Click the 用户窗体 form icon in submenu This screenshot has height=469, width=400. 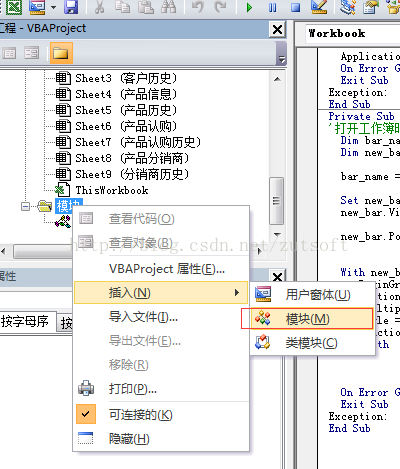click(263, 294)
